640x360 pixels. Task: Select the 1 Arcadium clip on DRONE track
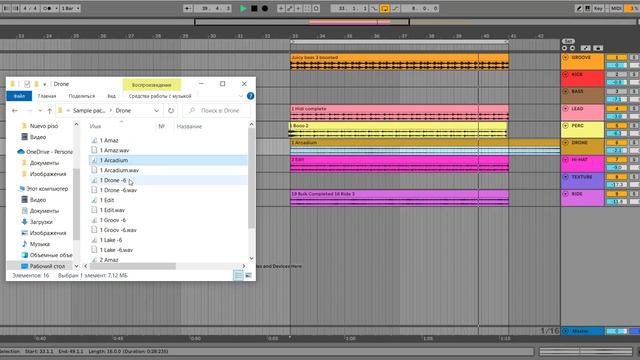pyautogui.click(x=424, y=147)
